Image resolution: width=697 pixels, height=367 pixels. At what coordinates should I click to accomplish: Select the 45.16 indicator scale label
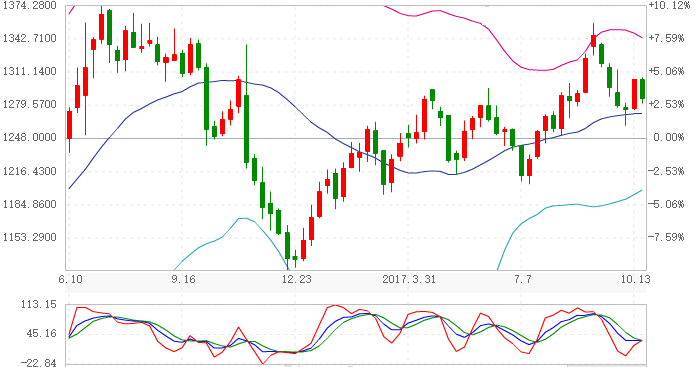pyautogui.click(x=42, y=333)
